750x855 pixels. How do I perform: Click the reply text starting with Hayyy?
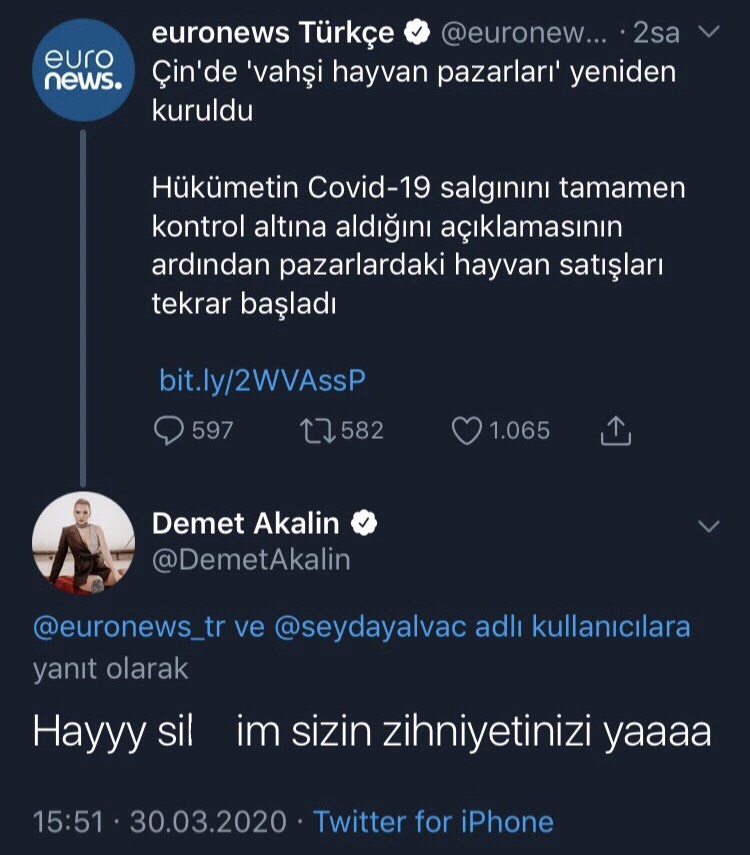point(371,734)
